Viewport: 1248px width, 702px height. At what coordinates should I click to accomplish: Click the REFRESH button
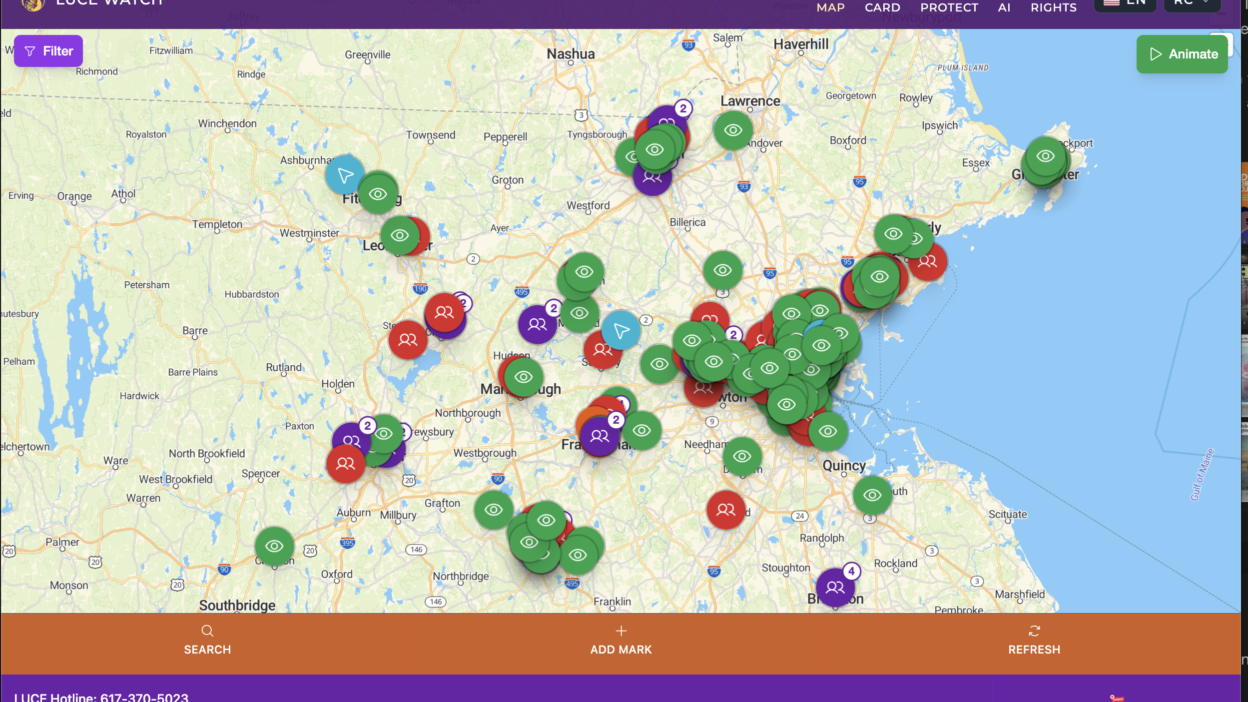pos(1034,640)
